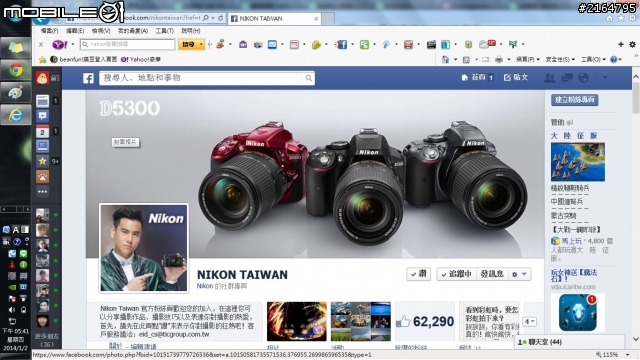Go to Facebook 首頁 home link
The width and height of the screenshot is (640, 360).
(x=477, y=78)
